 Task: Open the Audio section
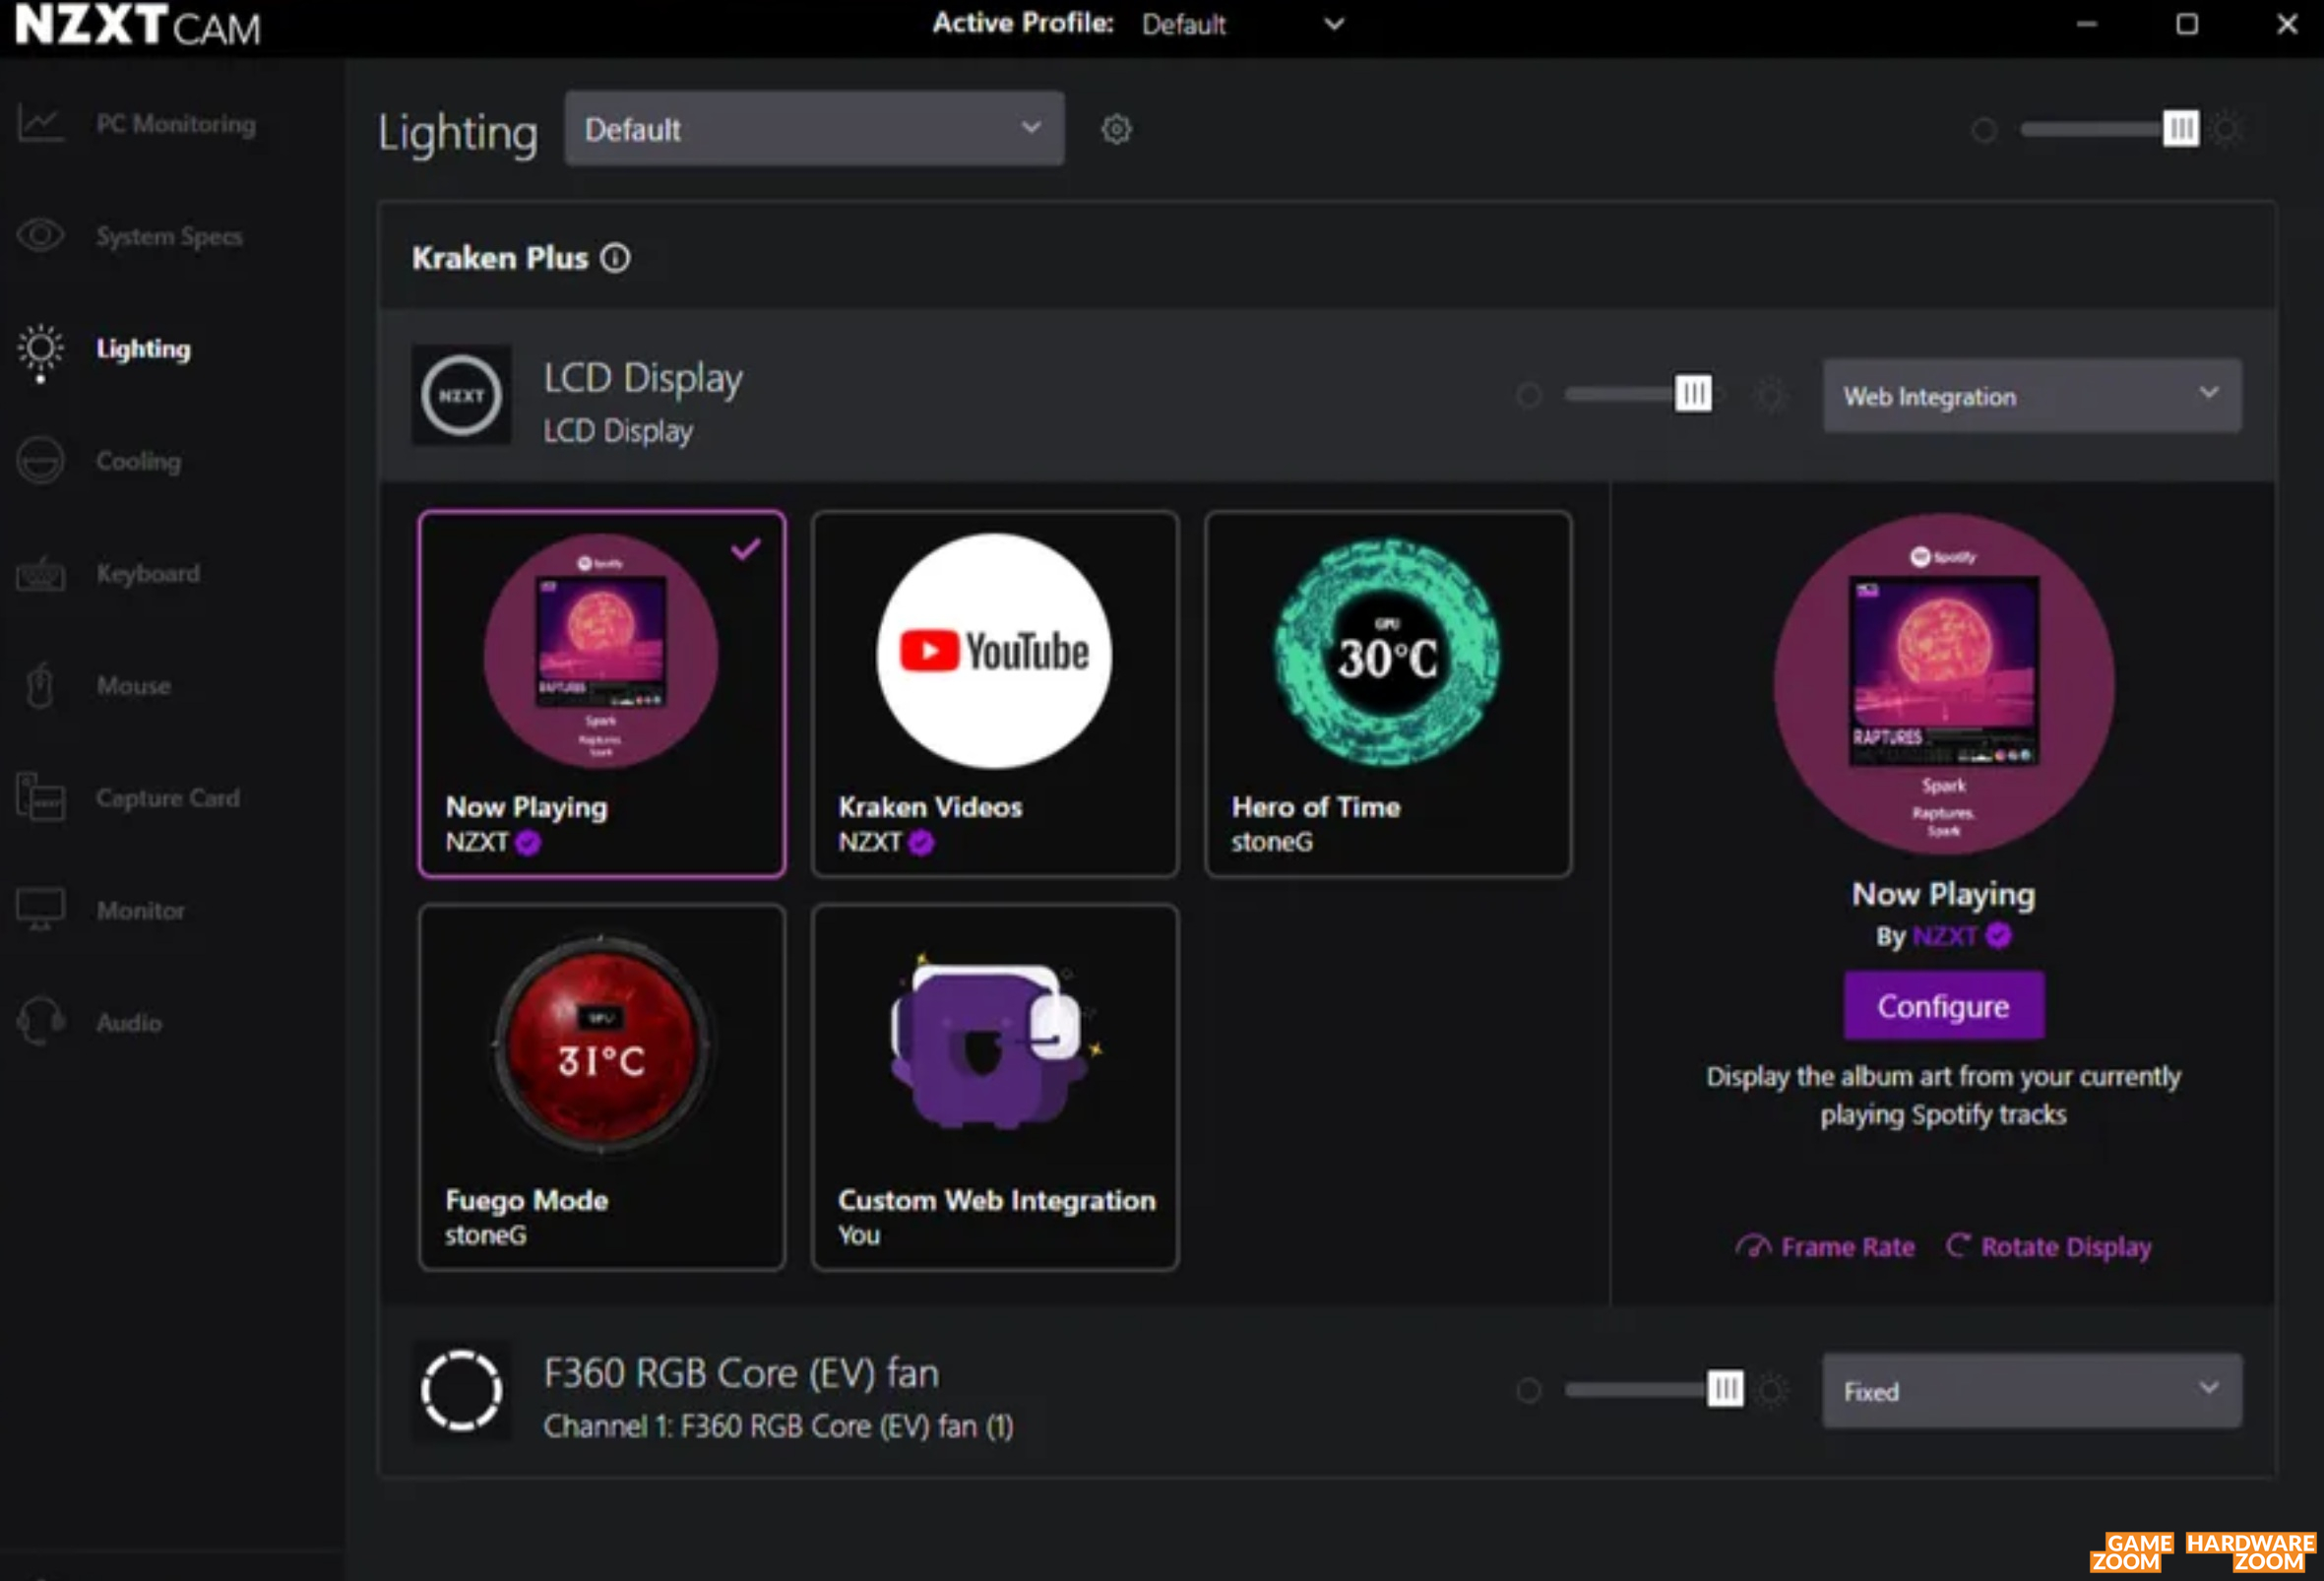pos(129,1022)
